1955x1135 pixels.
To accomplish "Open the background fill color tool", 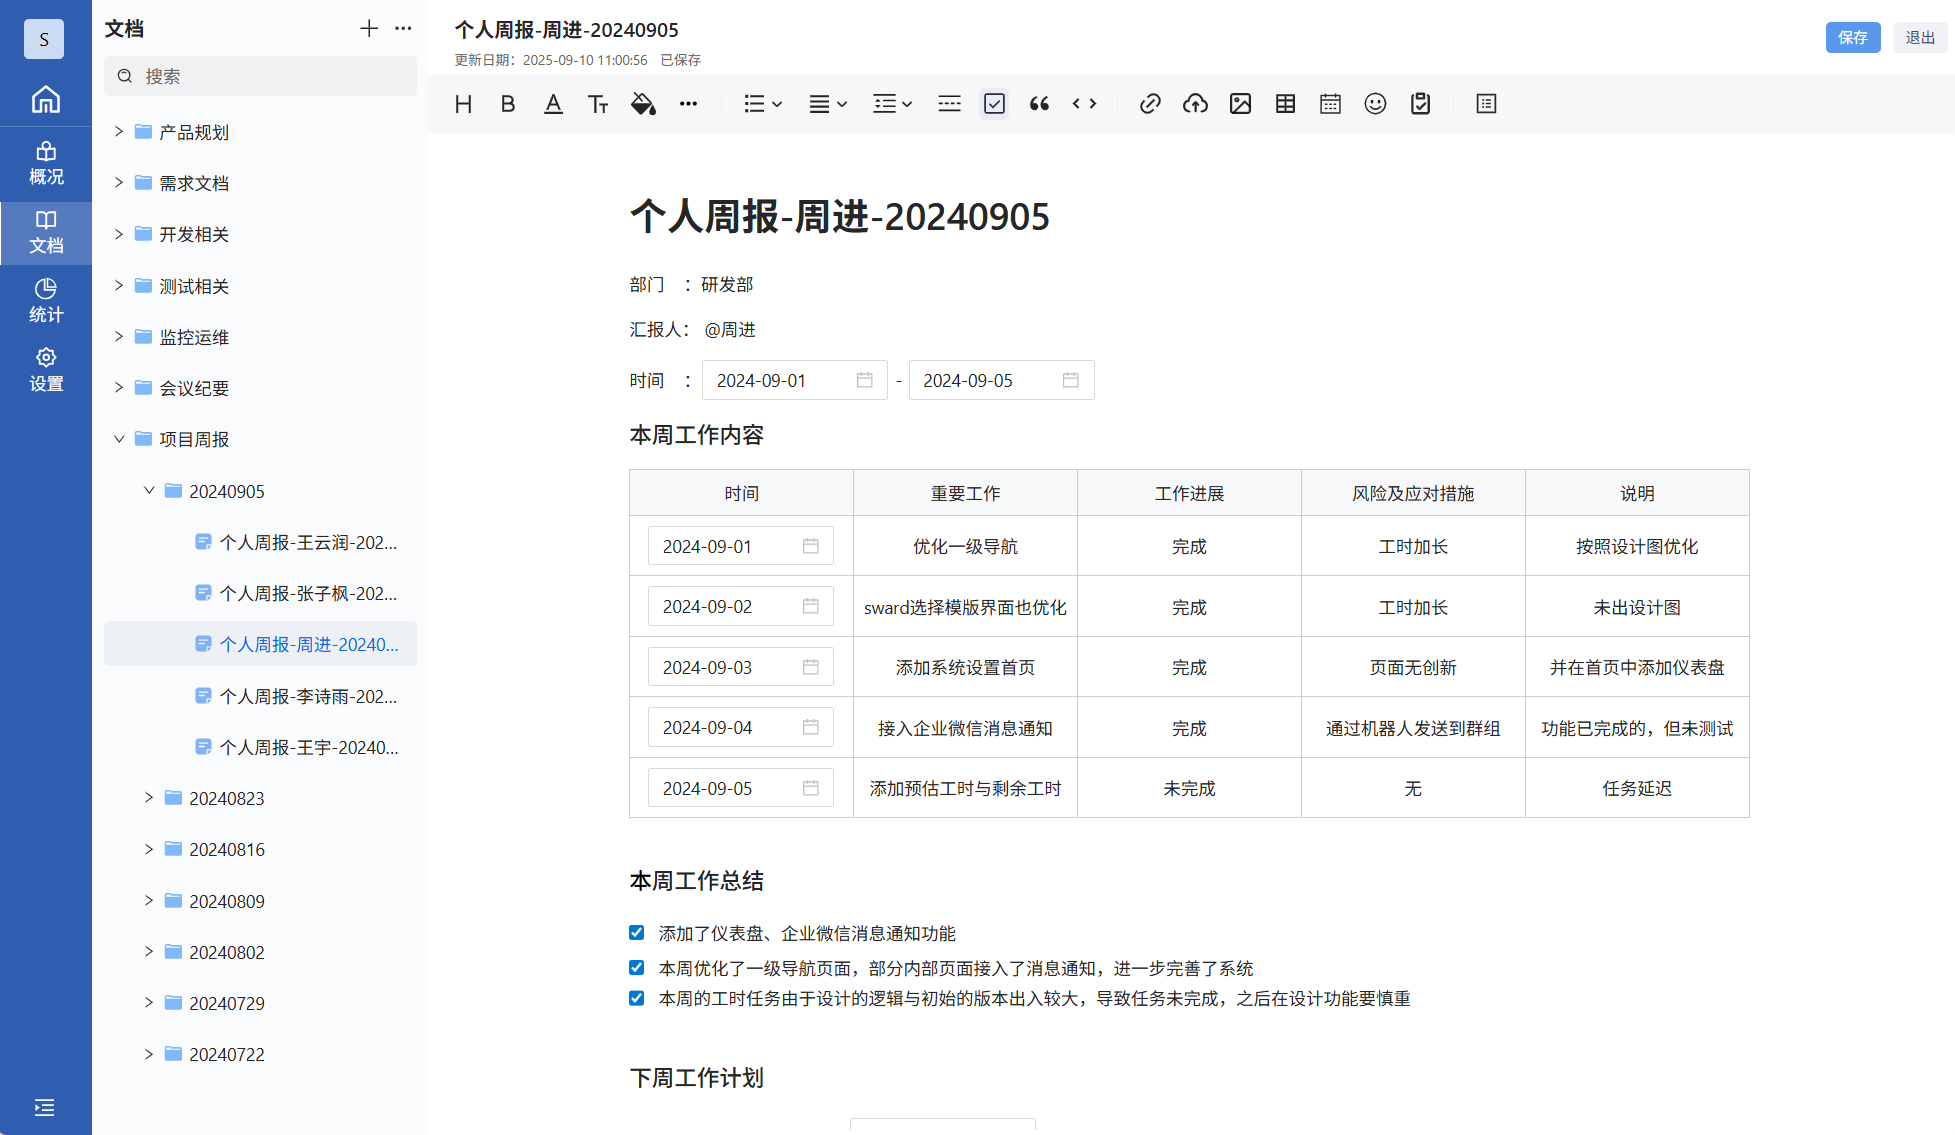I will tap(643, 104).
